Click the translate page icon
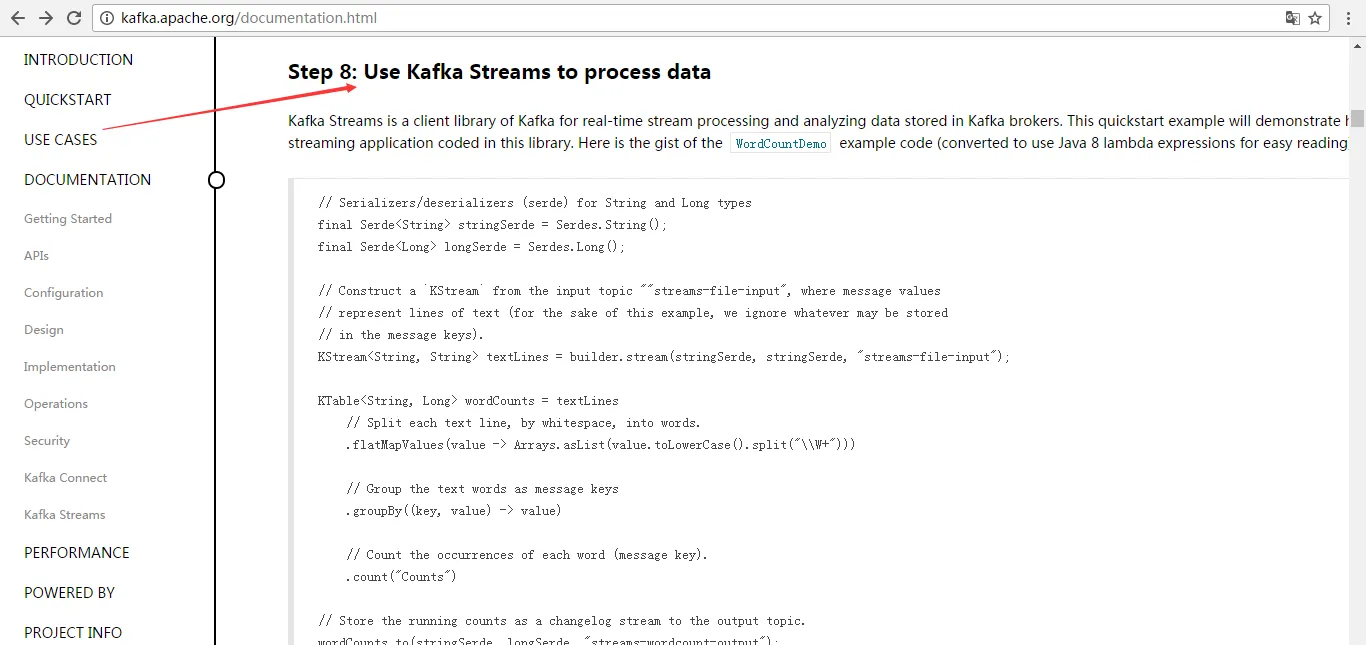This screenshot has width=1366, height=645. [x=1293, y=18]
